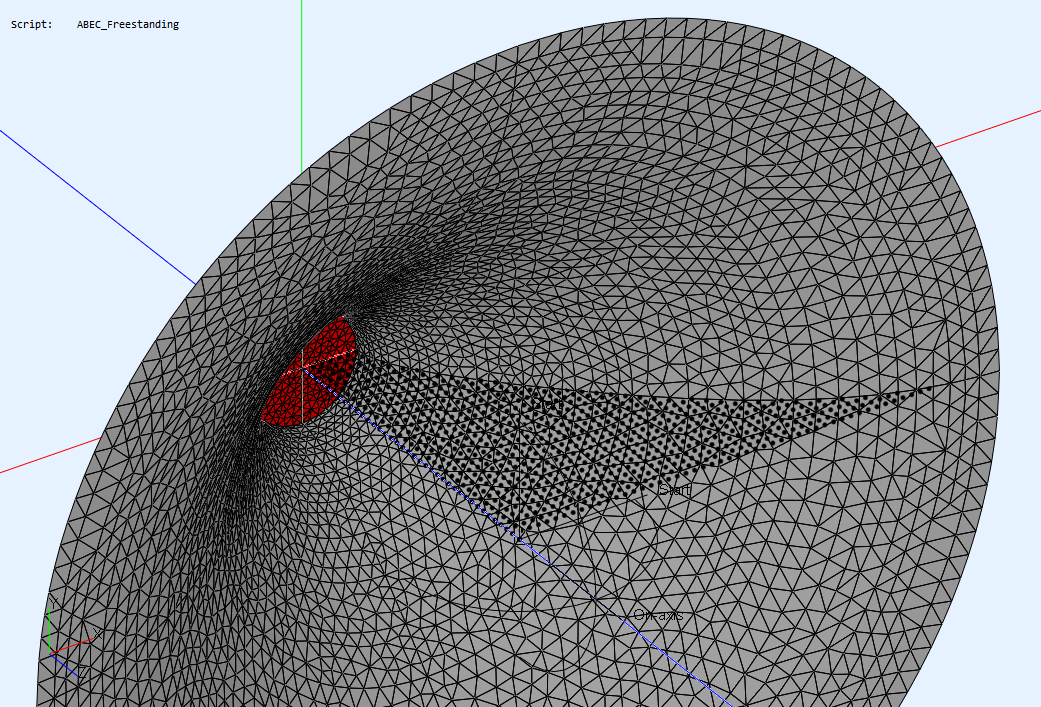This screenshot has width=1041, height=707.
Task: Select the "On-axis" label in the viewport
Action: tap(658, 615)
